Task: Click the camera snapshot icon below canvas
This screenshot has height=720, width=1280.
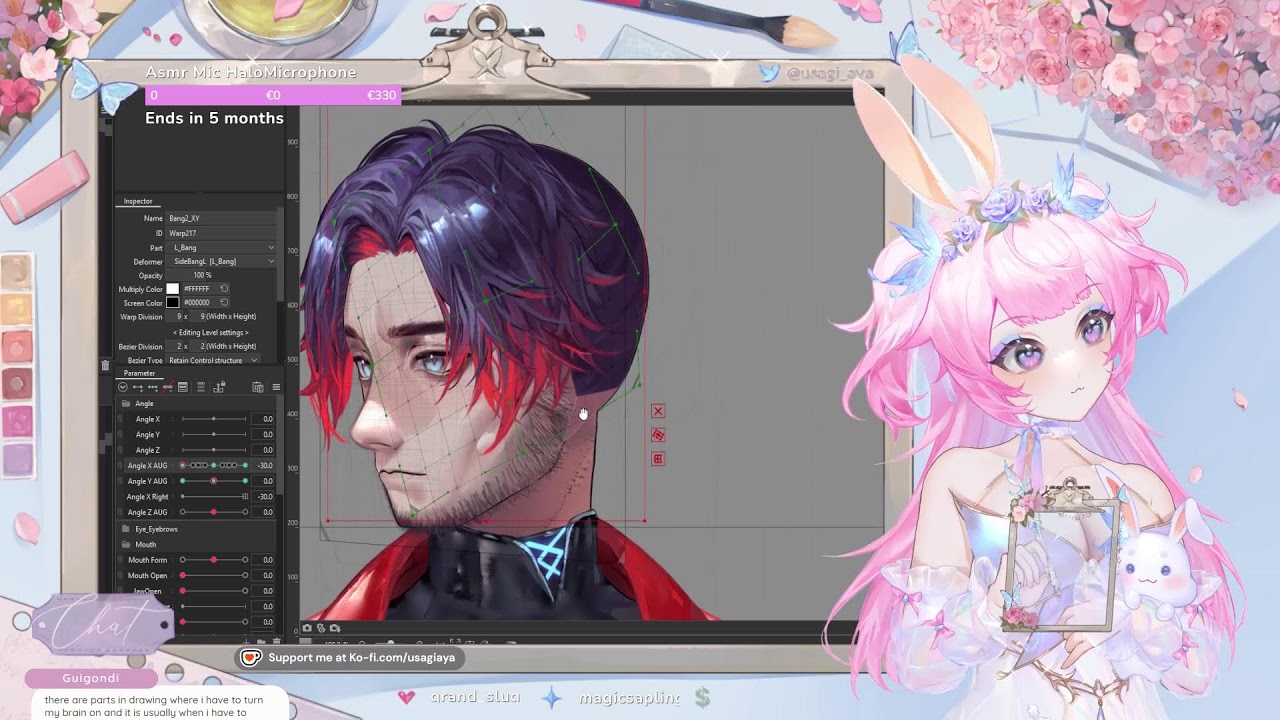Action: (x=307, y=628)
